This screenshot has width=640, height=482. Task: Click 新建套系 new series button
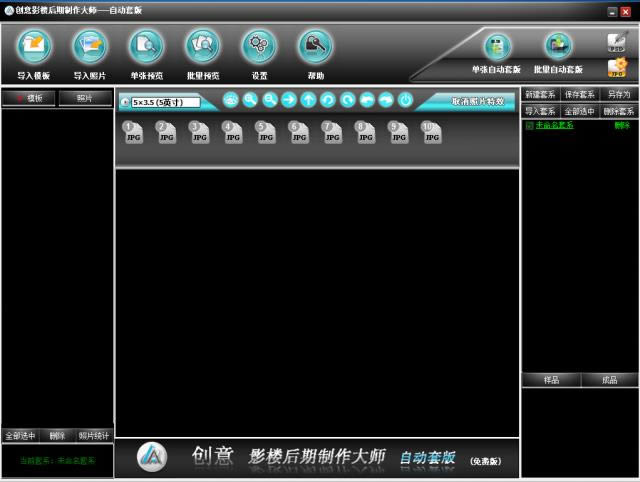540,95
